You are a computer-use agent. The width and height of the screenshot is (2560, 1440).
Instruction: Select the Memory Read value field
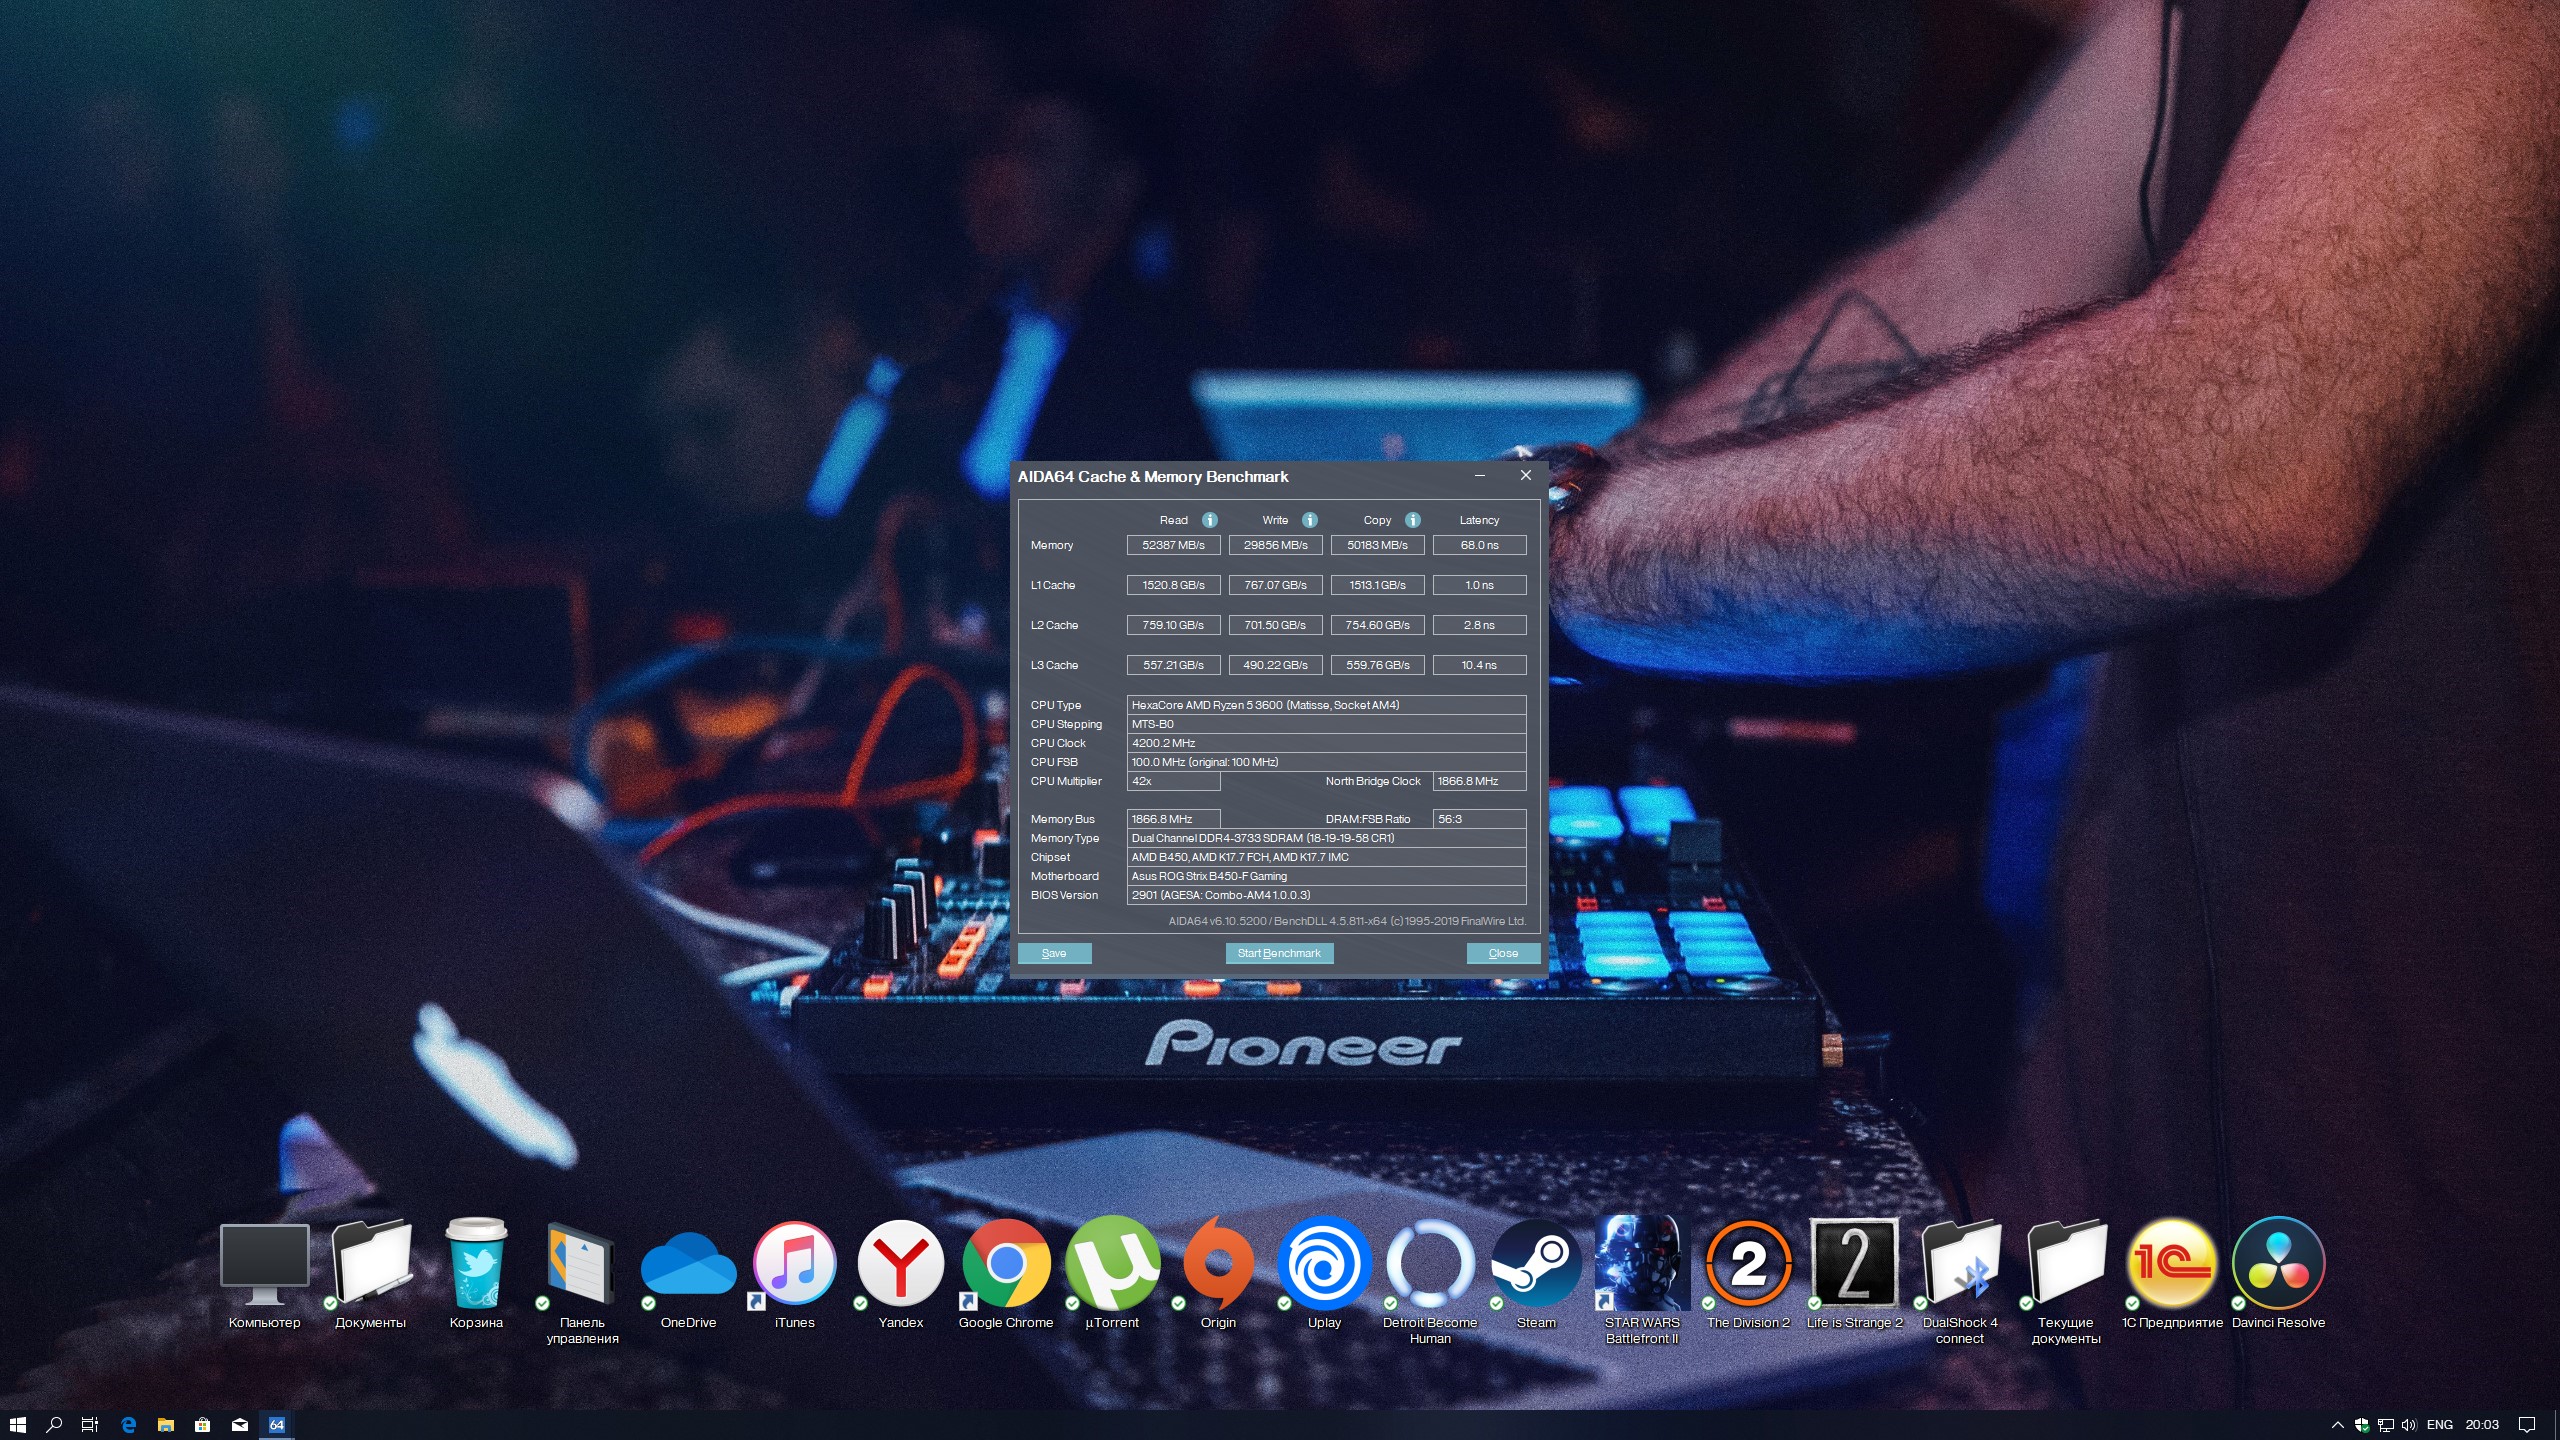[x=1173, y=545]
